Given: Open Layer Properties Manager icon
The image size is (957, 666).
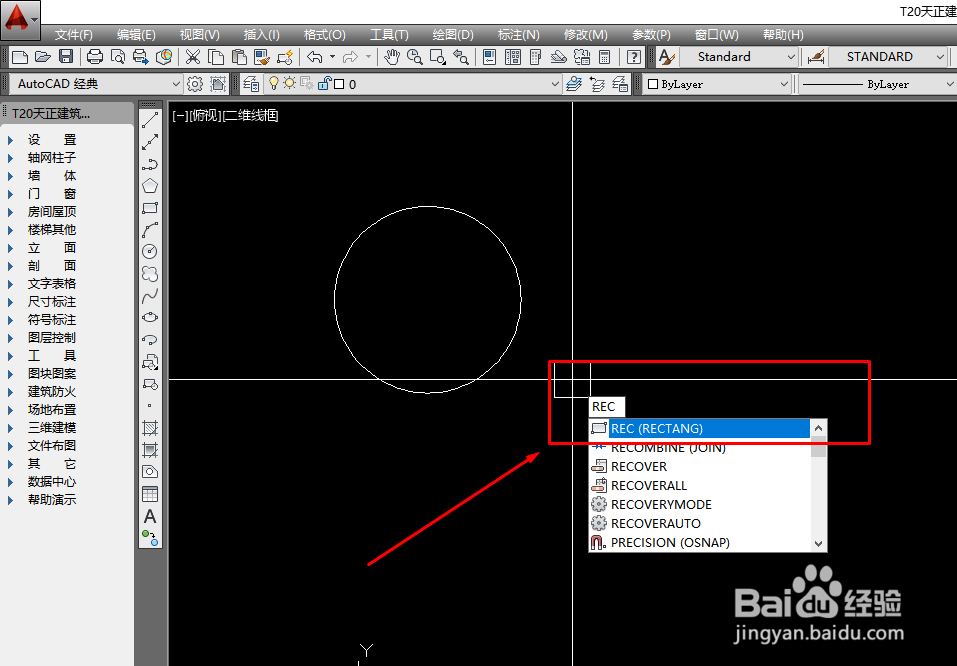Looking at the screenshot, I should pyautogui.click(x=251, y=84).
